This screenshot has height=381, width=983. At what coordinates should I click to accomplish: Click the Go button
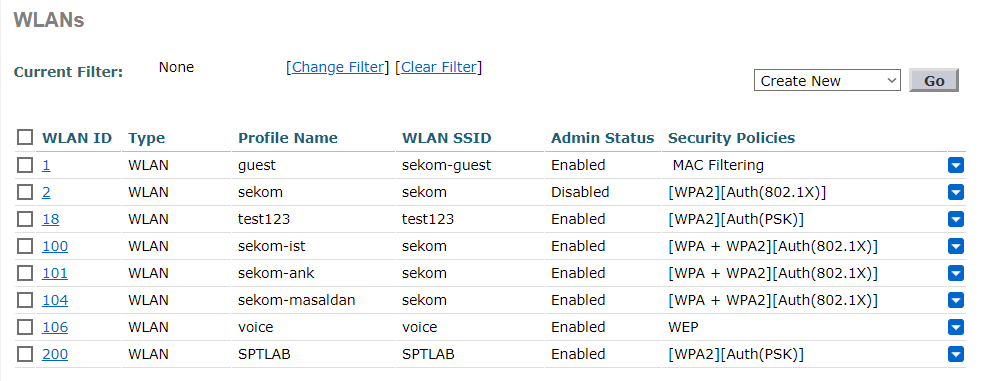[933, 80]
